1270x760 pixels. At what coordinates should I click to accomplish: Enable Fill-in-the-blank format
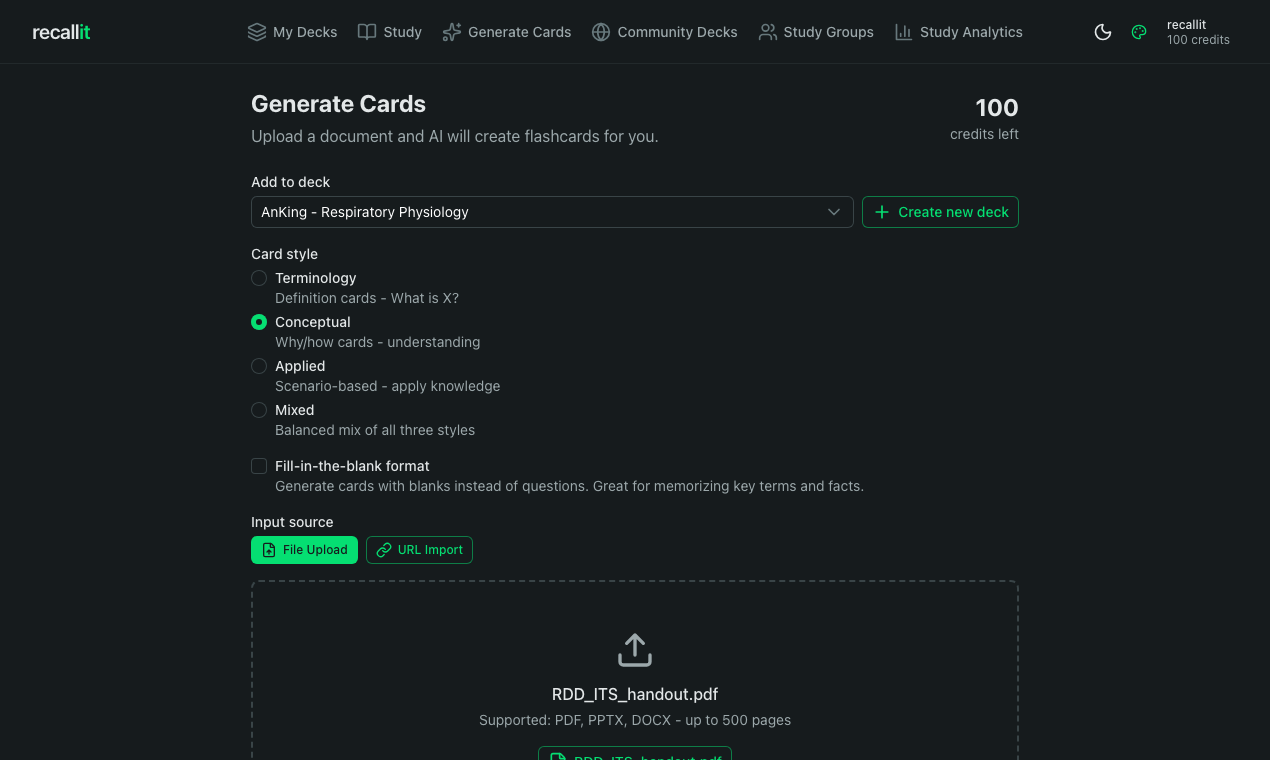point(259,466)
